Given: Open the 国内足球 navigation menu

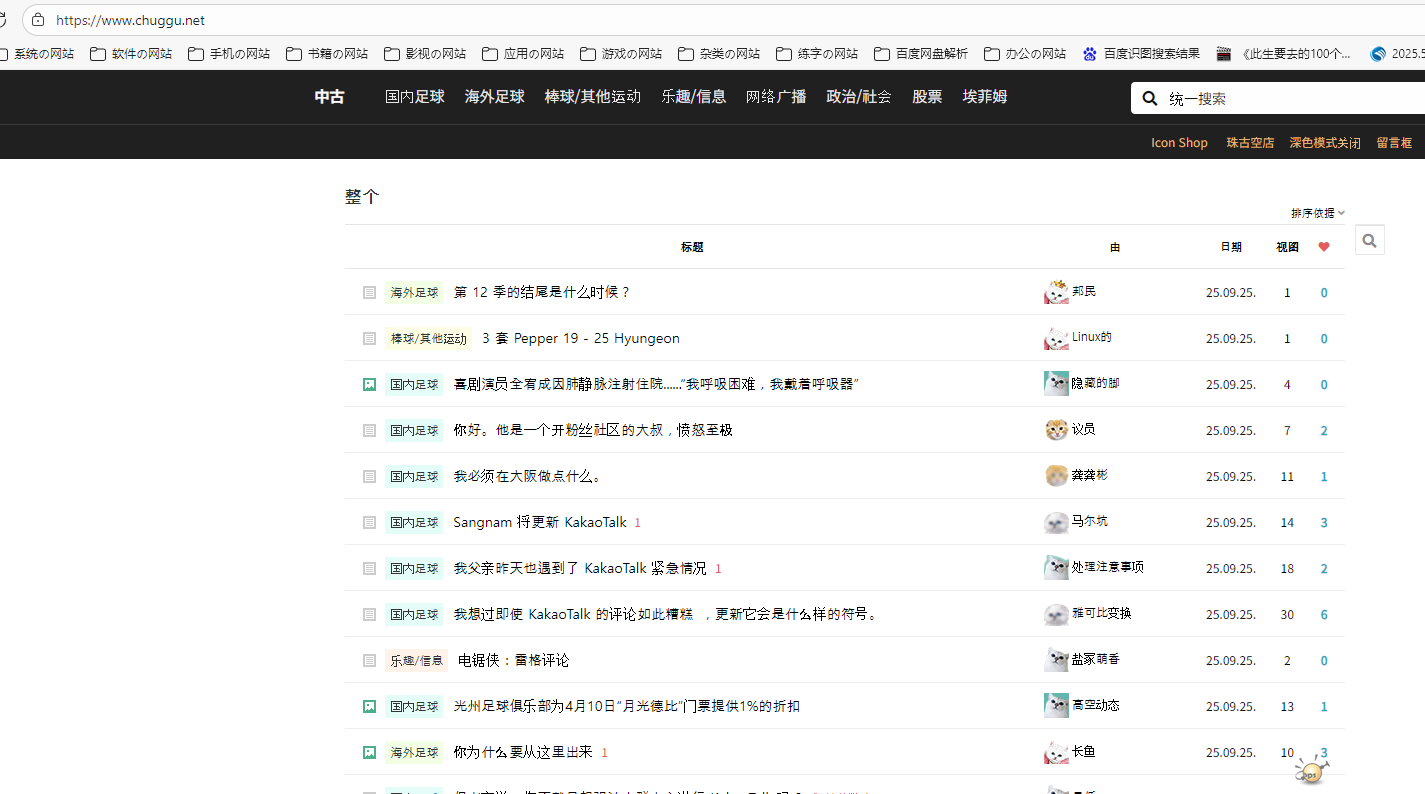Looking at the screenshot, I should [x=414, y=97].
